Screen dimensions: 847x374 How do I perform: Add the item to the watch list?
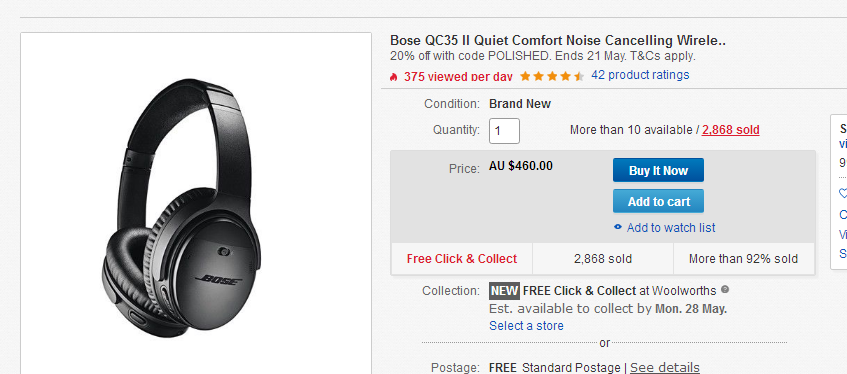pyautogui.click(x=671, y=228)
